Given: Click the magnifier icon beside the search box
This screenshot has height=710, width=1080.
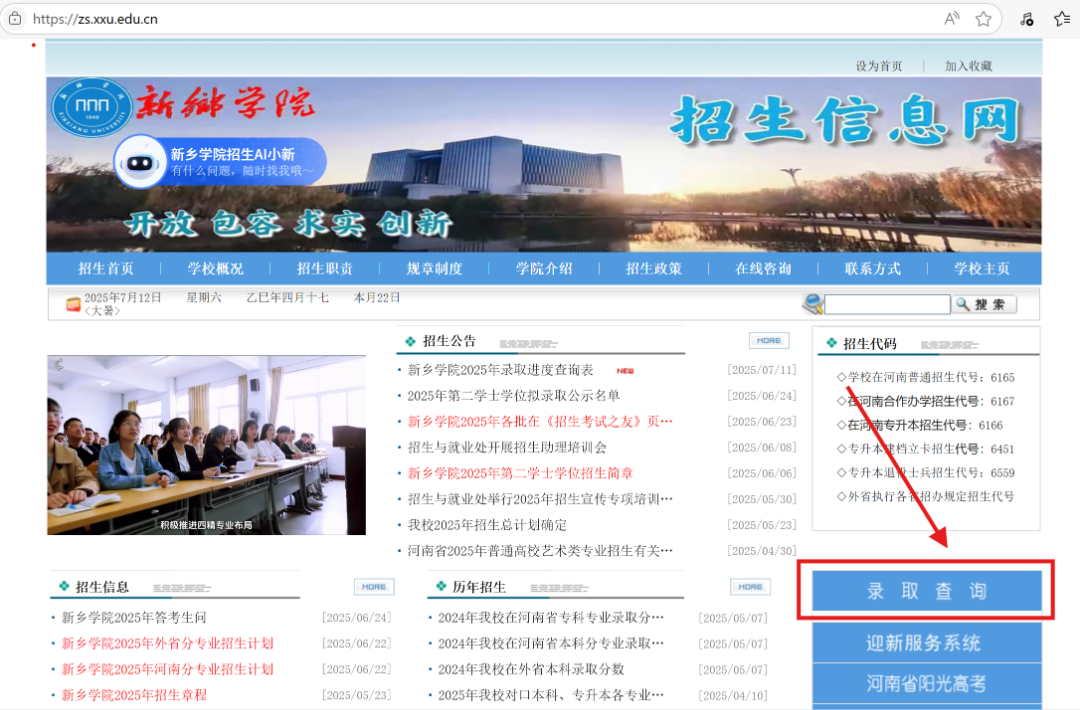Looking at the screenshot, I should [813, 303].
